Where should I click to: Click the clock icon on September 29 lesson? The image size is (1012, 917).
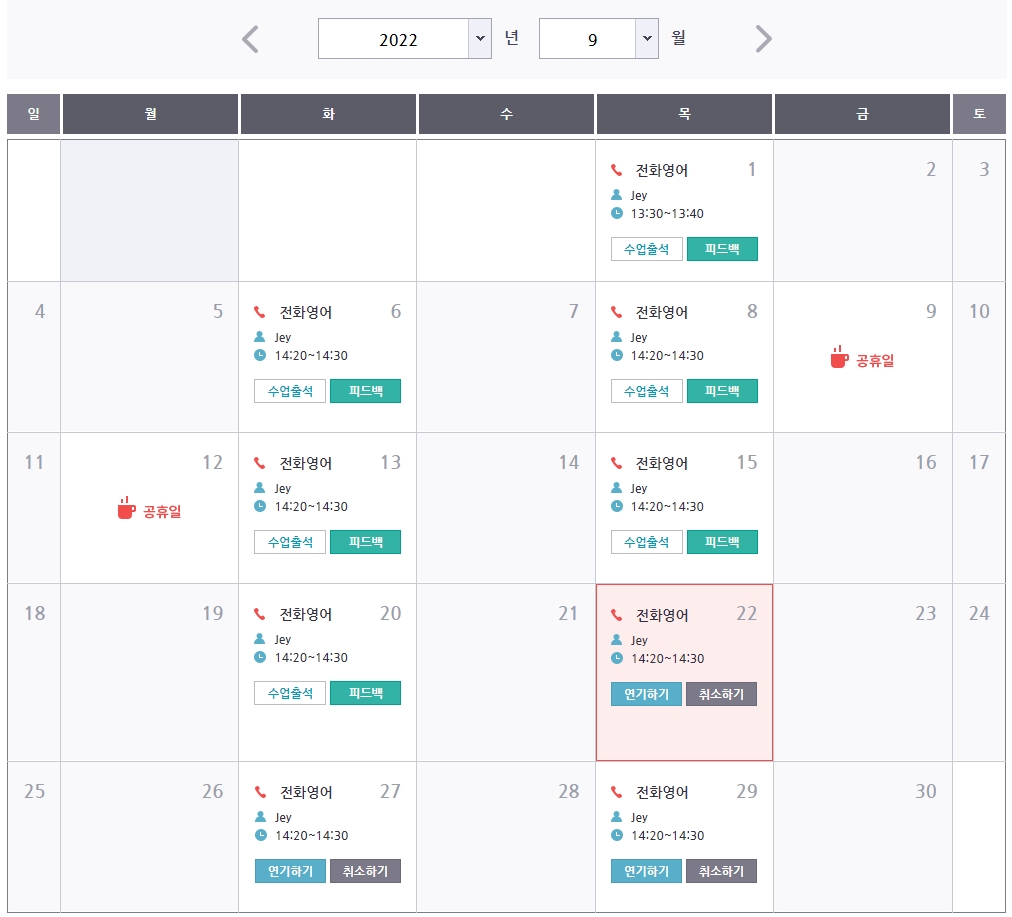coord(617,835)
